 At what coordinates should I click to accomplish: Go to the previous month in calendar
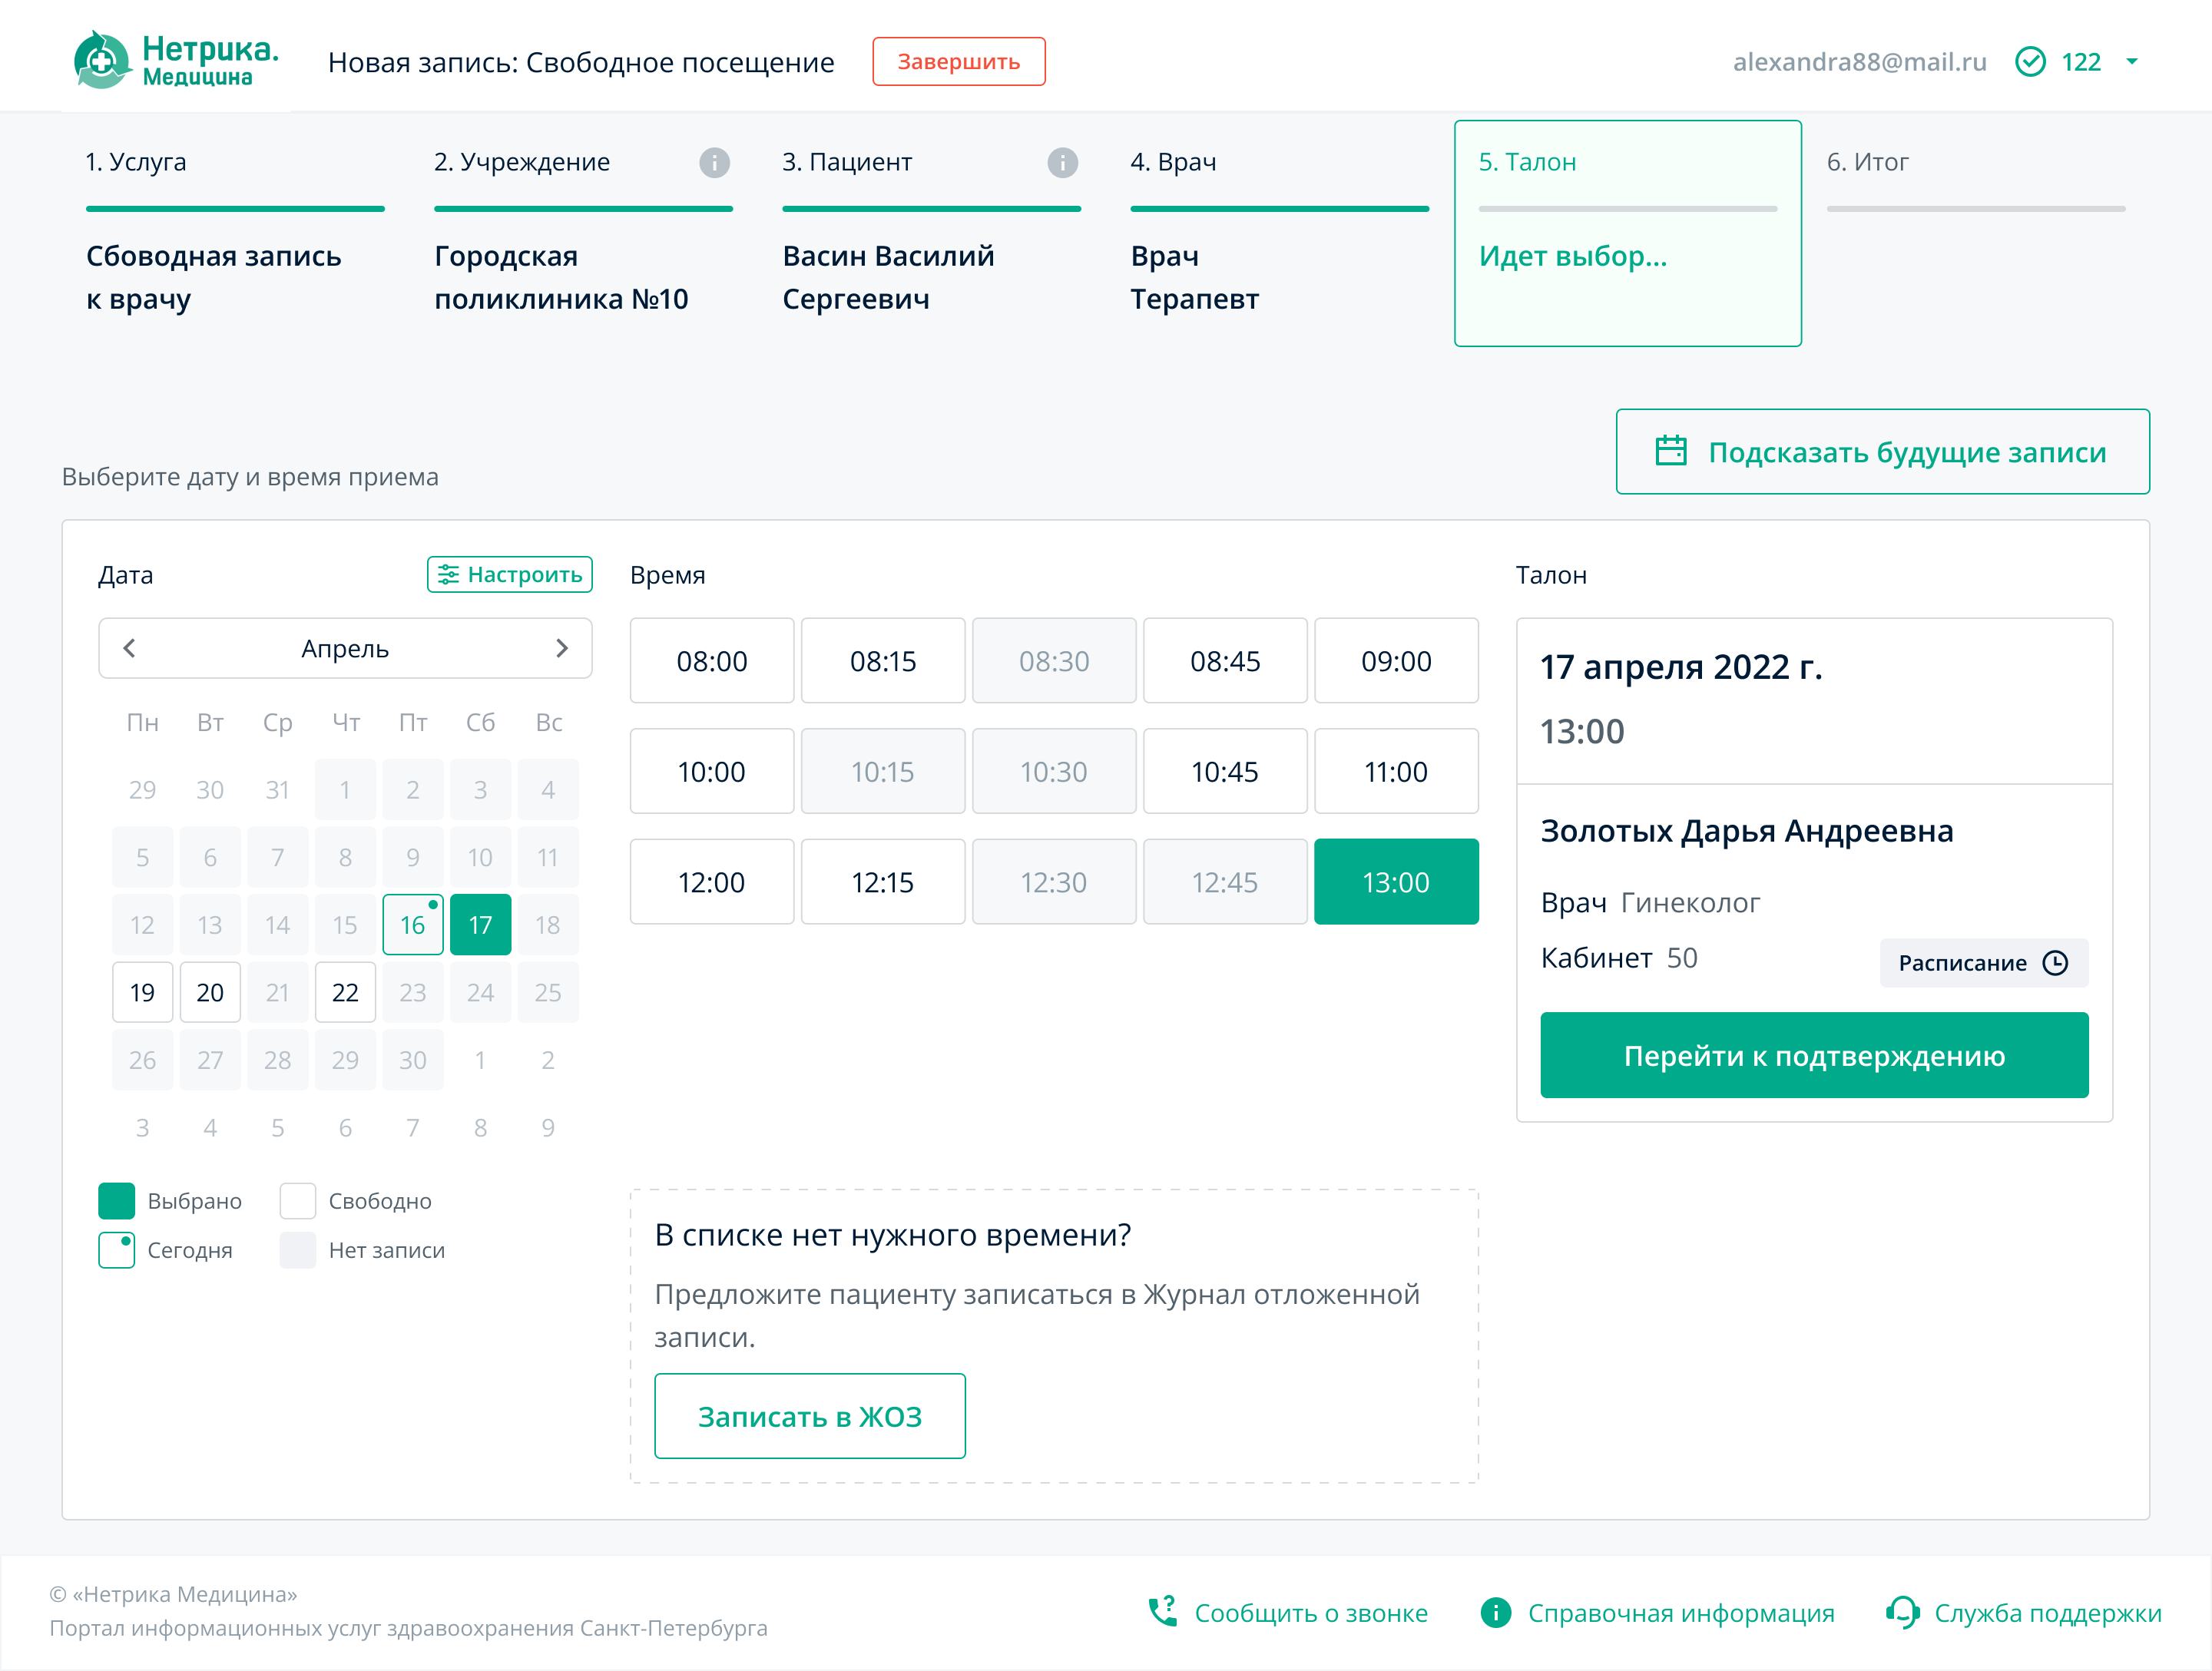coord(130,648)
